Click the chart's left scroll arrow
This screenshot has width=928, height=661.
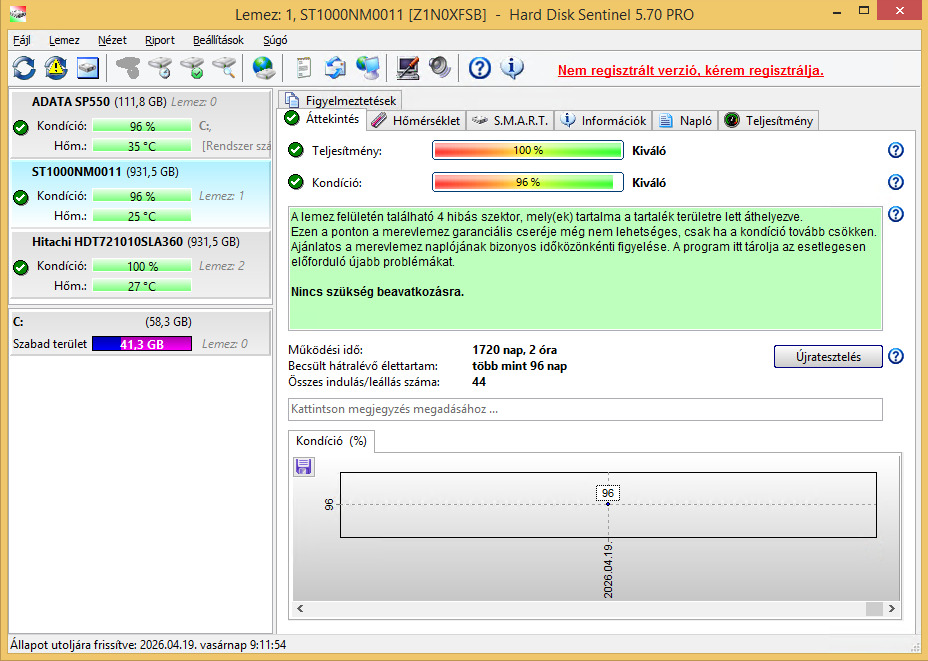pos(300,608)
